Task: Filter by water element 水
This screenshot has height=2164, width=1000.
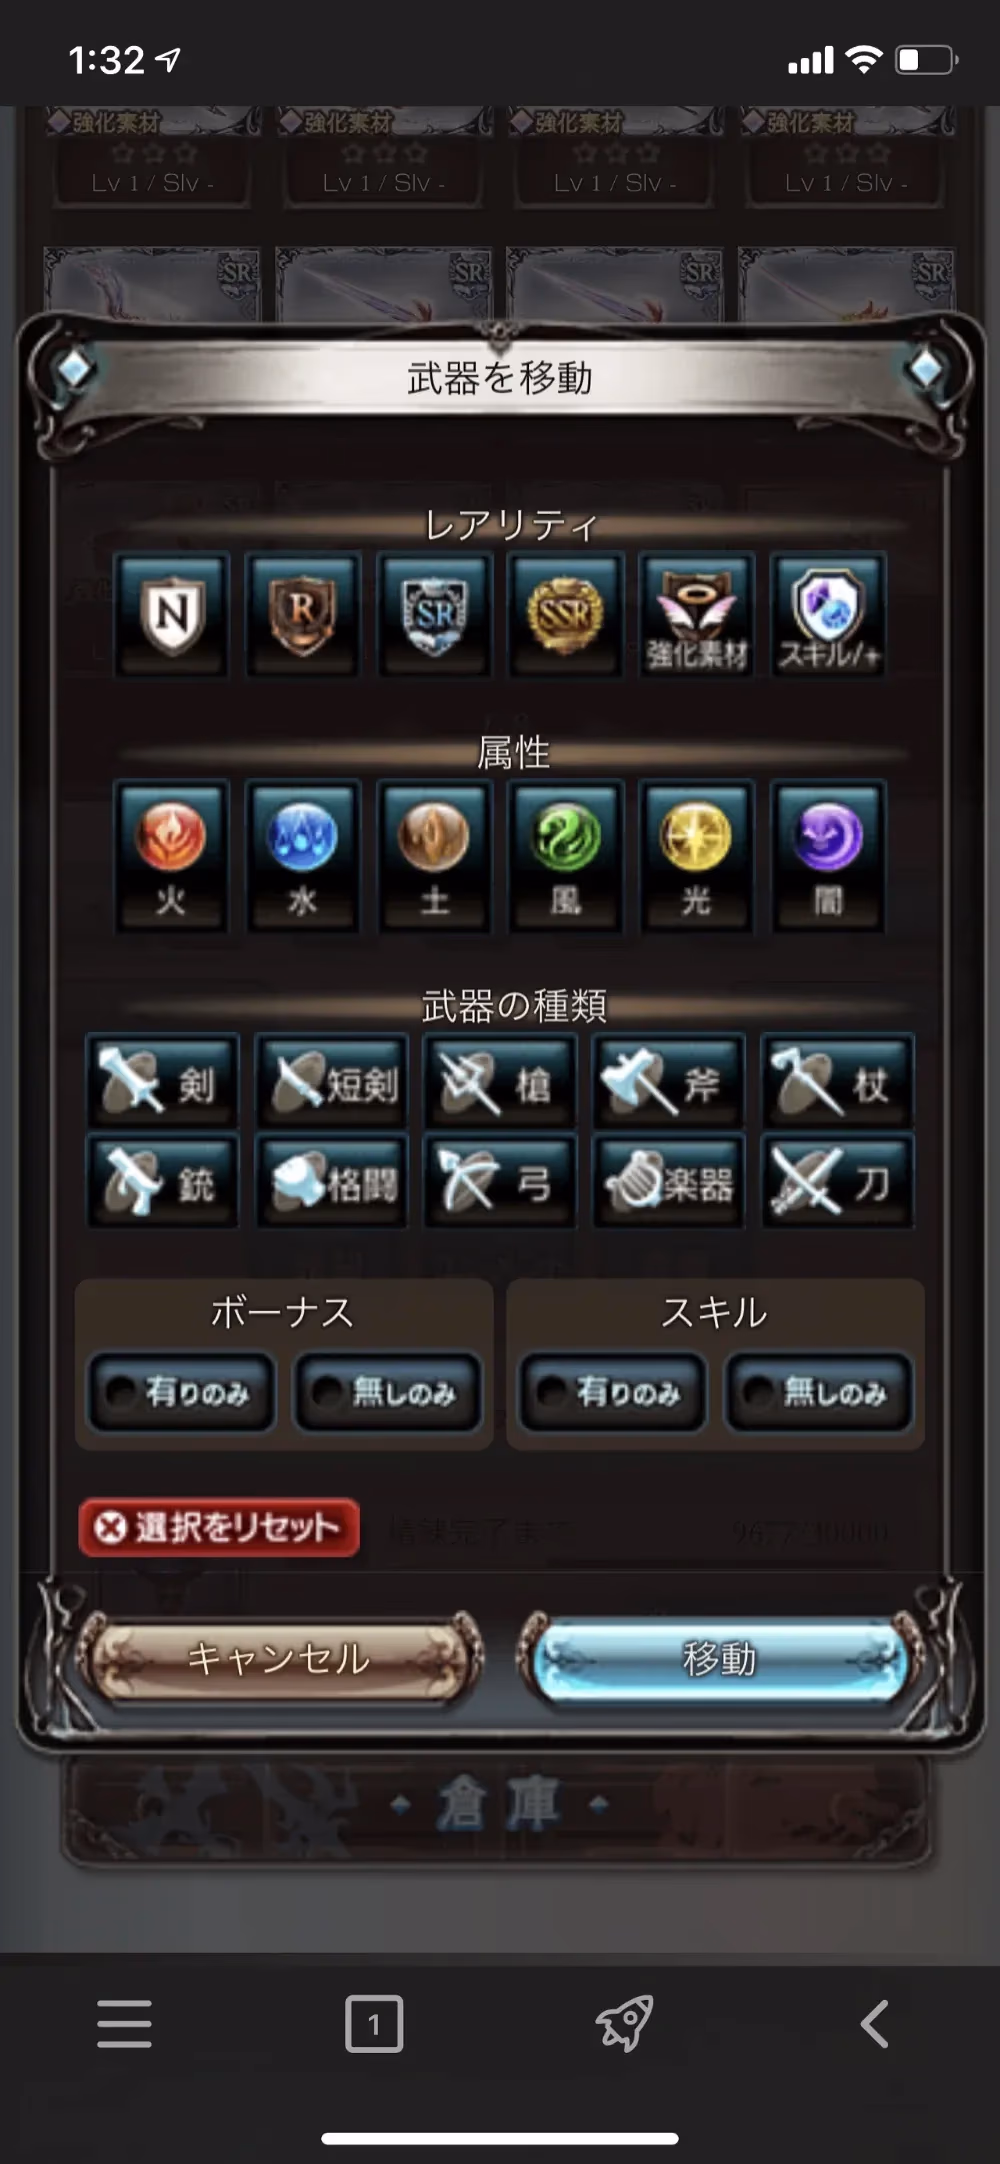Action: tap(302, 855)
